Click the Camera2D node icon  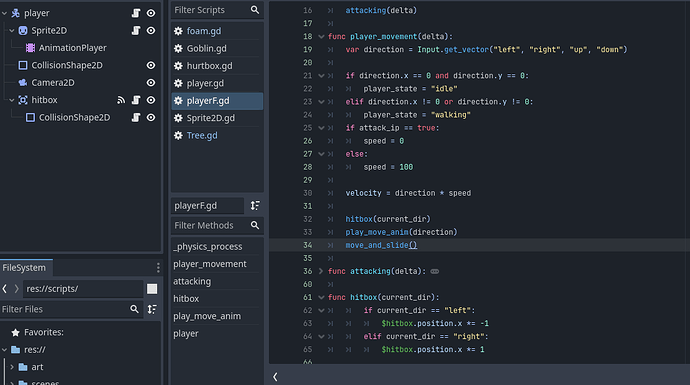tap(23, 82)
